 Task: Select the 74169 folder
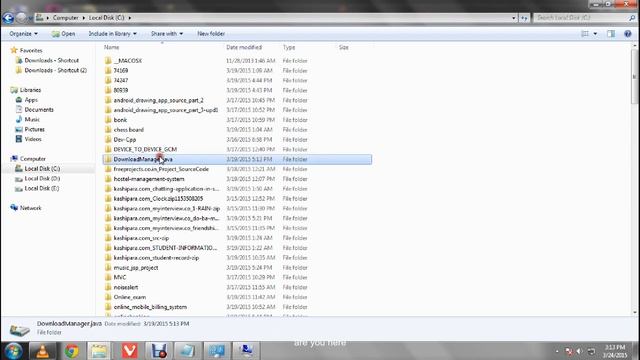[120, 71]
